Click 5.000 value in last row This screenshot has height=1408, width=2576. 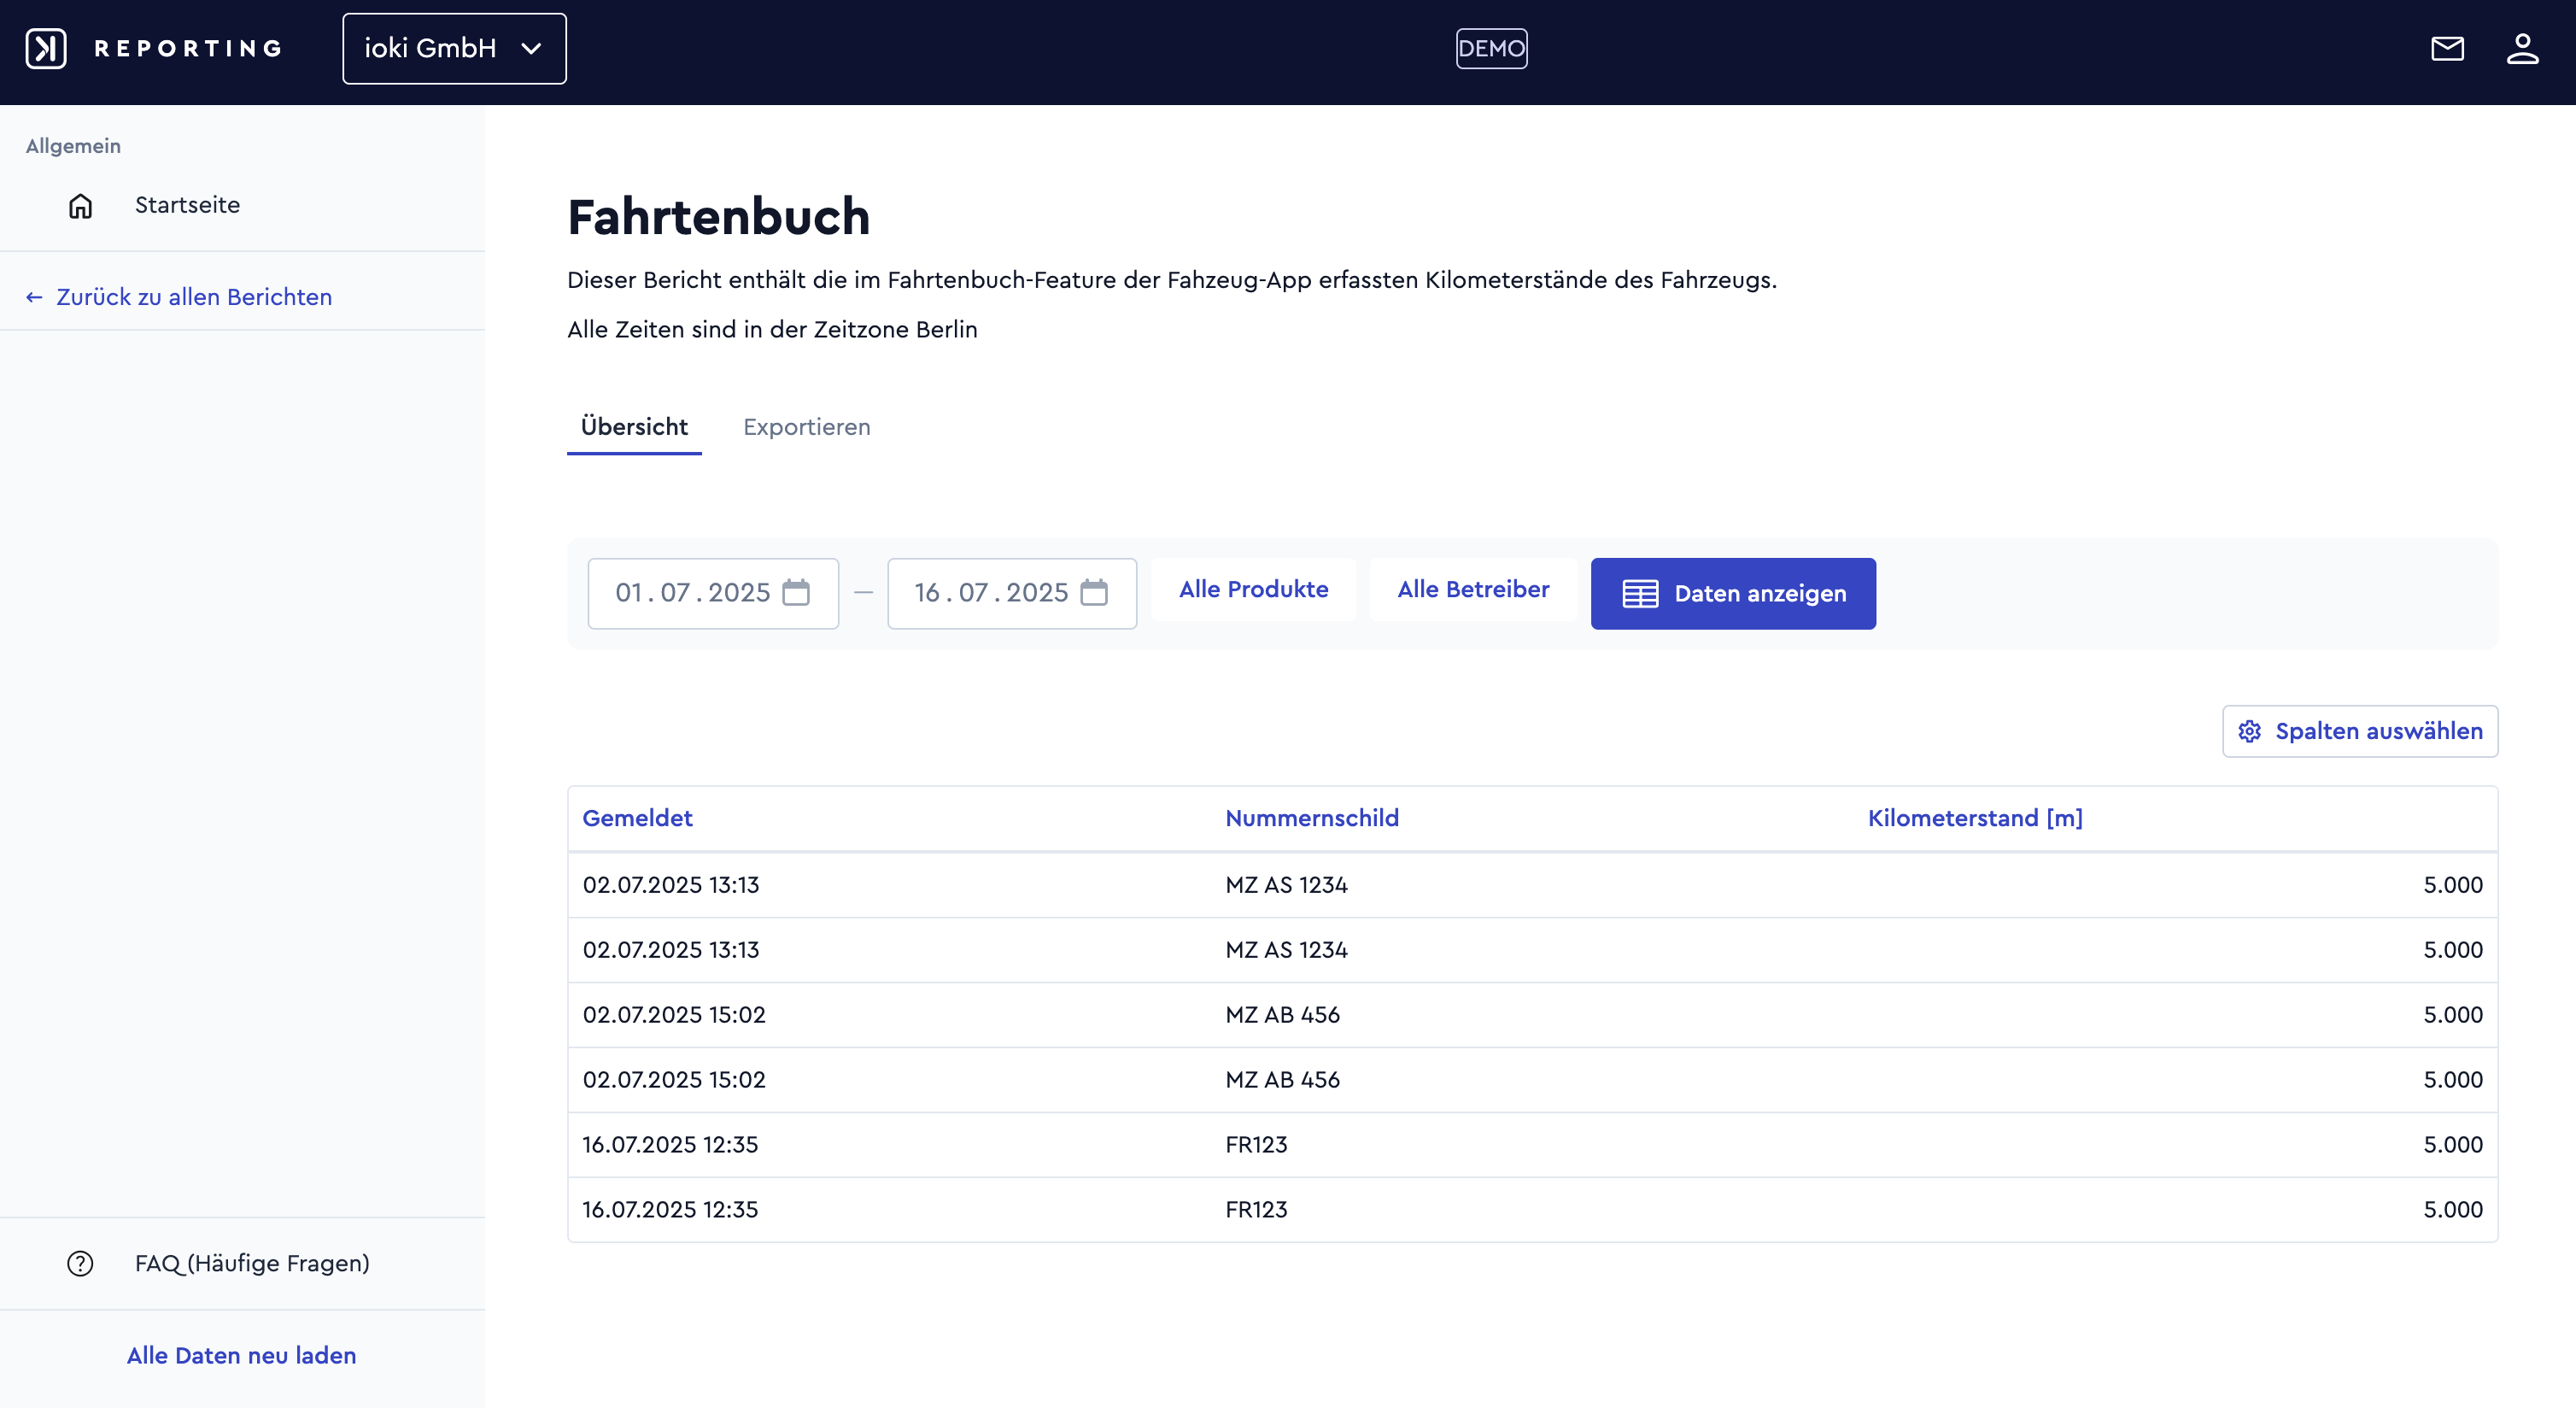[x=2452, y=1210]
